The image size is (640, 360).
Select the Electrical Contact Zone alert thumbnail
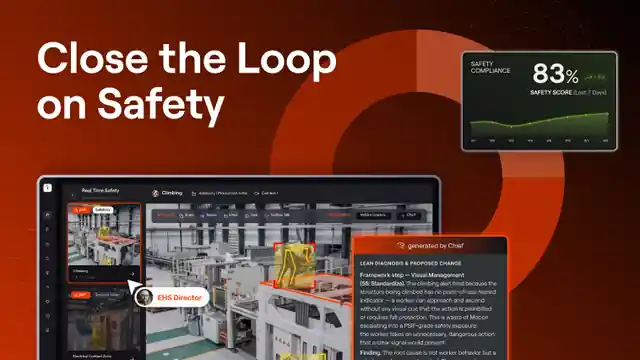pyautogui.click(x=104, y=320)
